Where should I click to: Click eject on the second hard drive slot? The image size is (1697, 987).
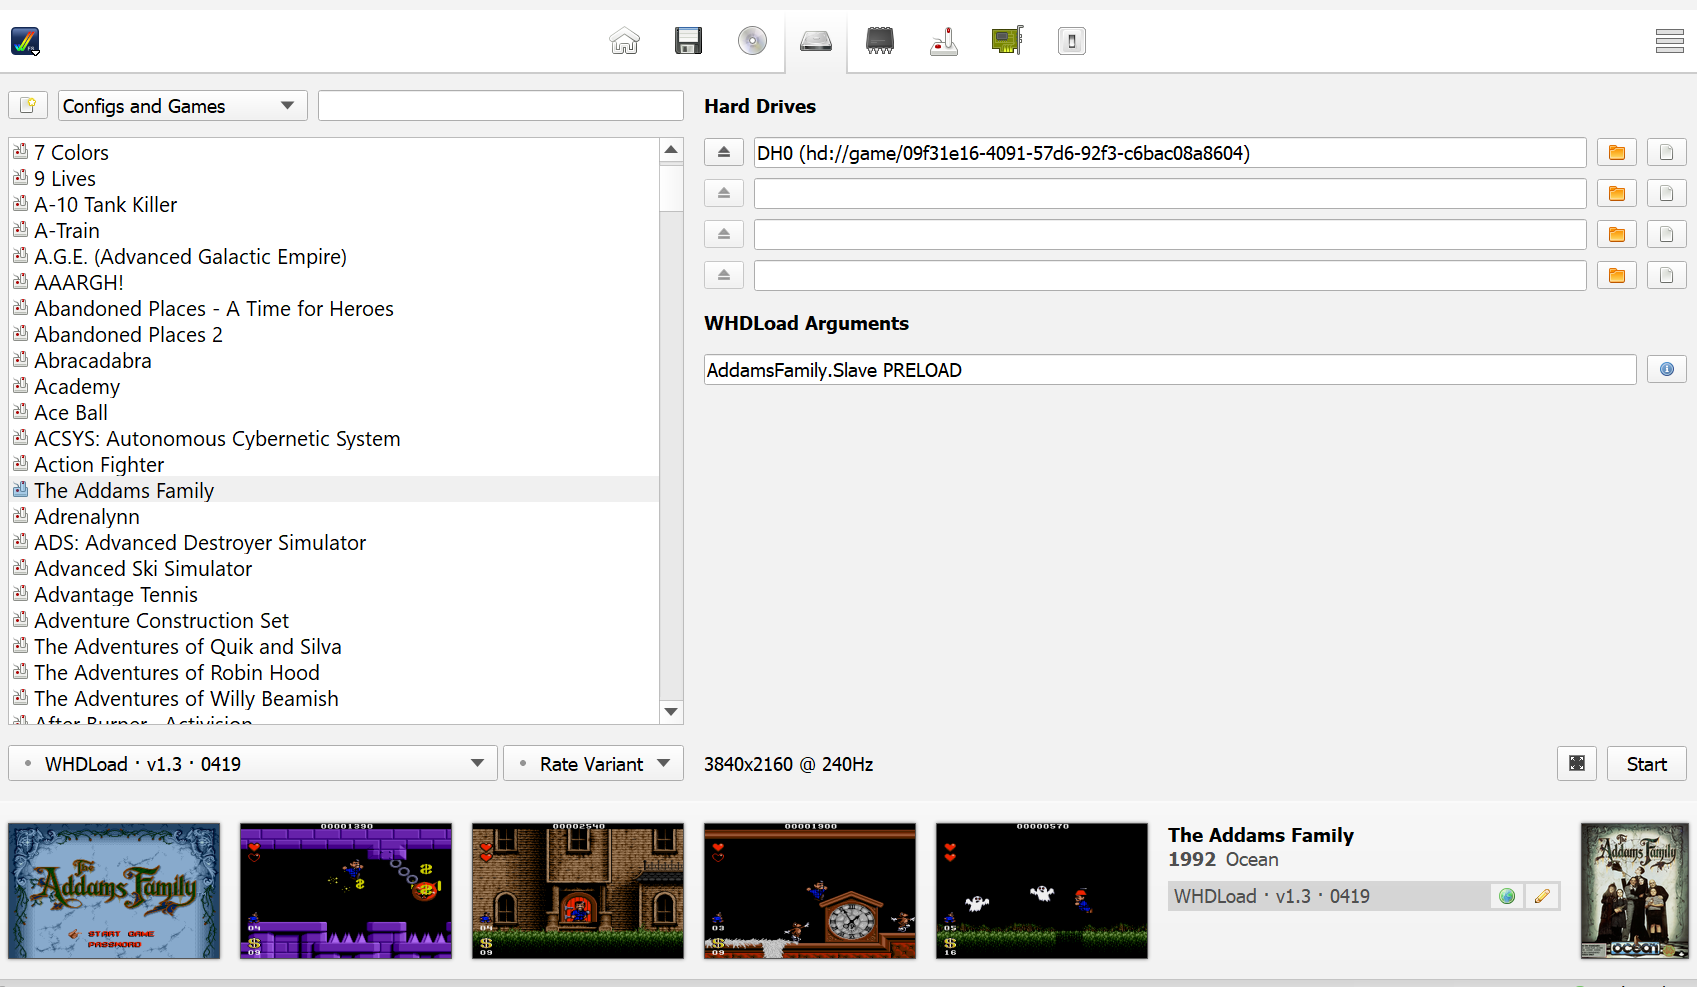[724, 193]
